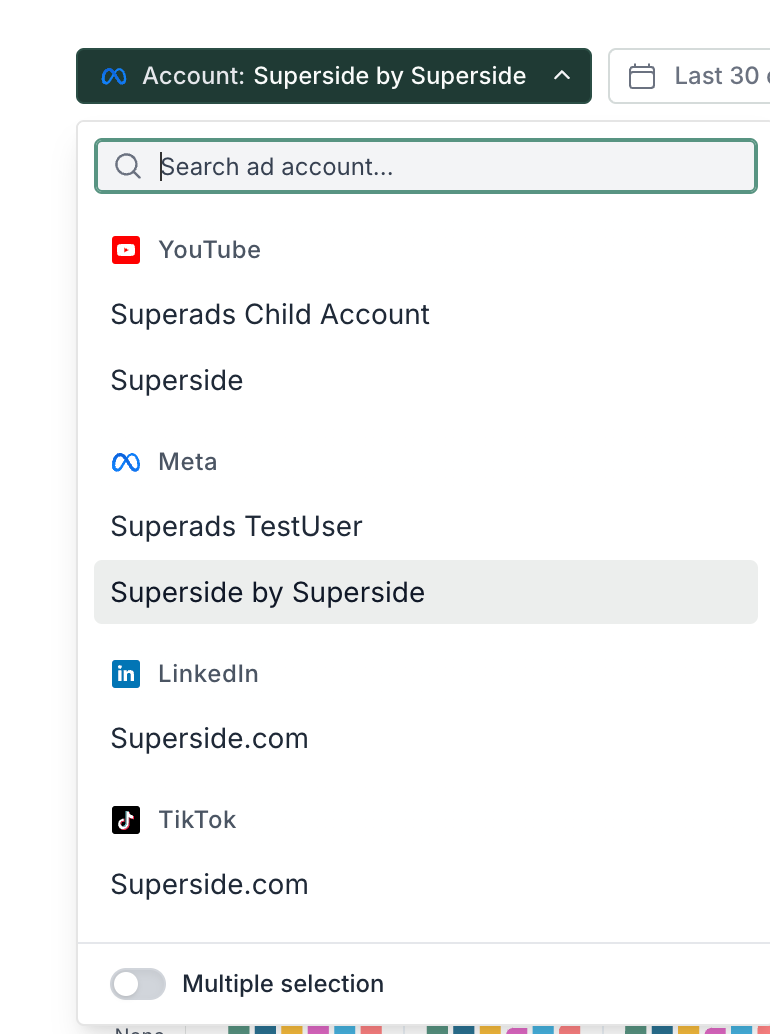This screenshot has width=770, height=1034.
Task: Click the calendar icon by Last 30
Action: point(642,76)
